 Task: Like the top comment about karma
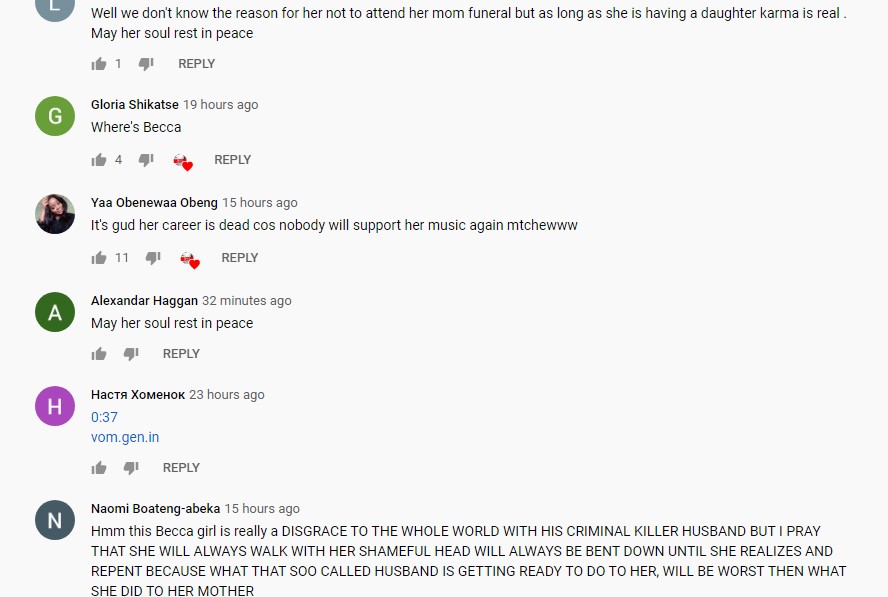(x=99, y=63)
